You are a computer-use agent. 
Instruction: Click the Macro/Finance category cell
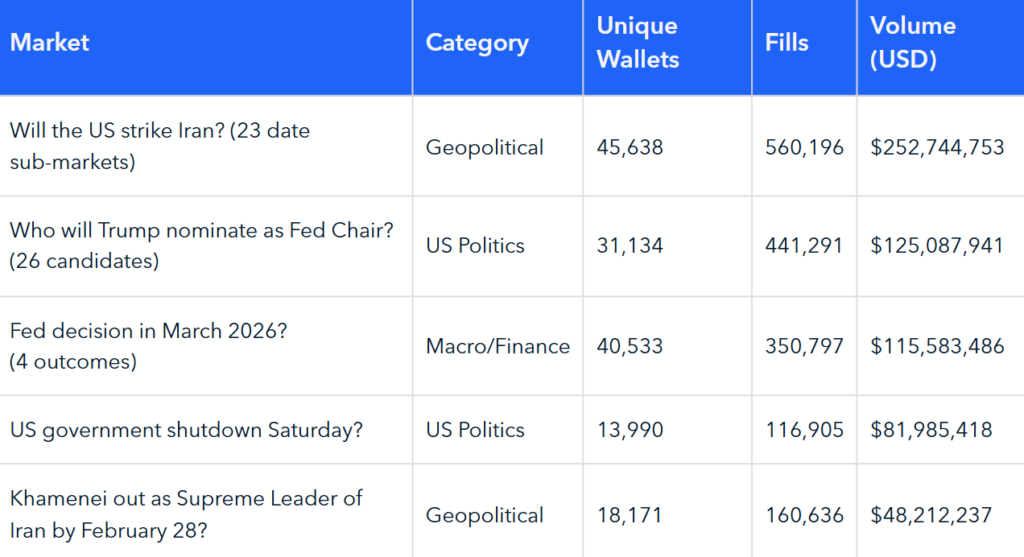498,346
